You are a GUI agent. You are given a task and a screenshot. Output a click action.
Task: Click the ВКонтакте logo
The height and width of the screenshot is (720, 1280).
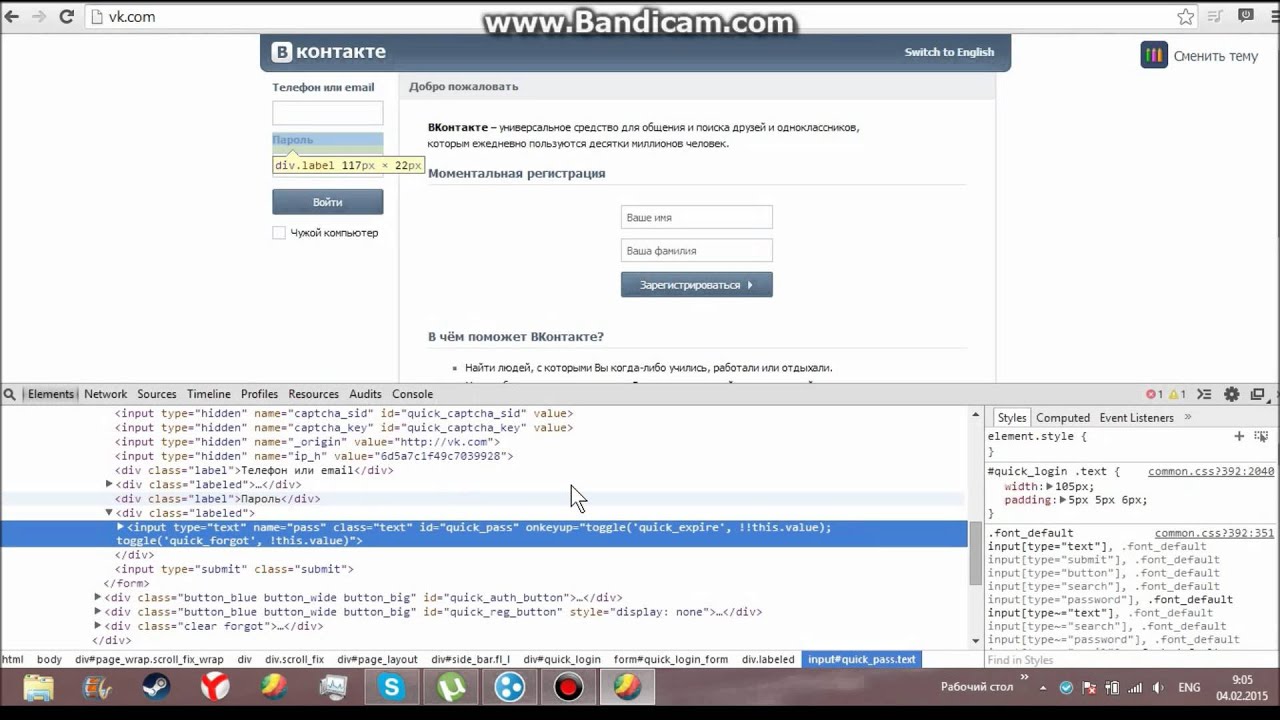329,52
